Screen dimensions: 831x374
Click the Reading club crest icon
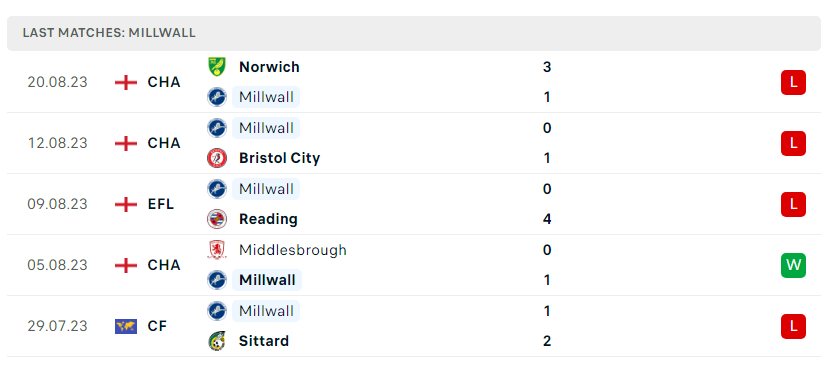[217, 219]
